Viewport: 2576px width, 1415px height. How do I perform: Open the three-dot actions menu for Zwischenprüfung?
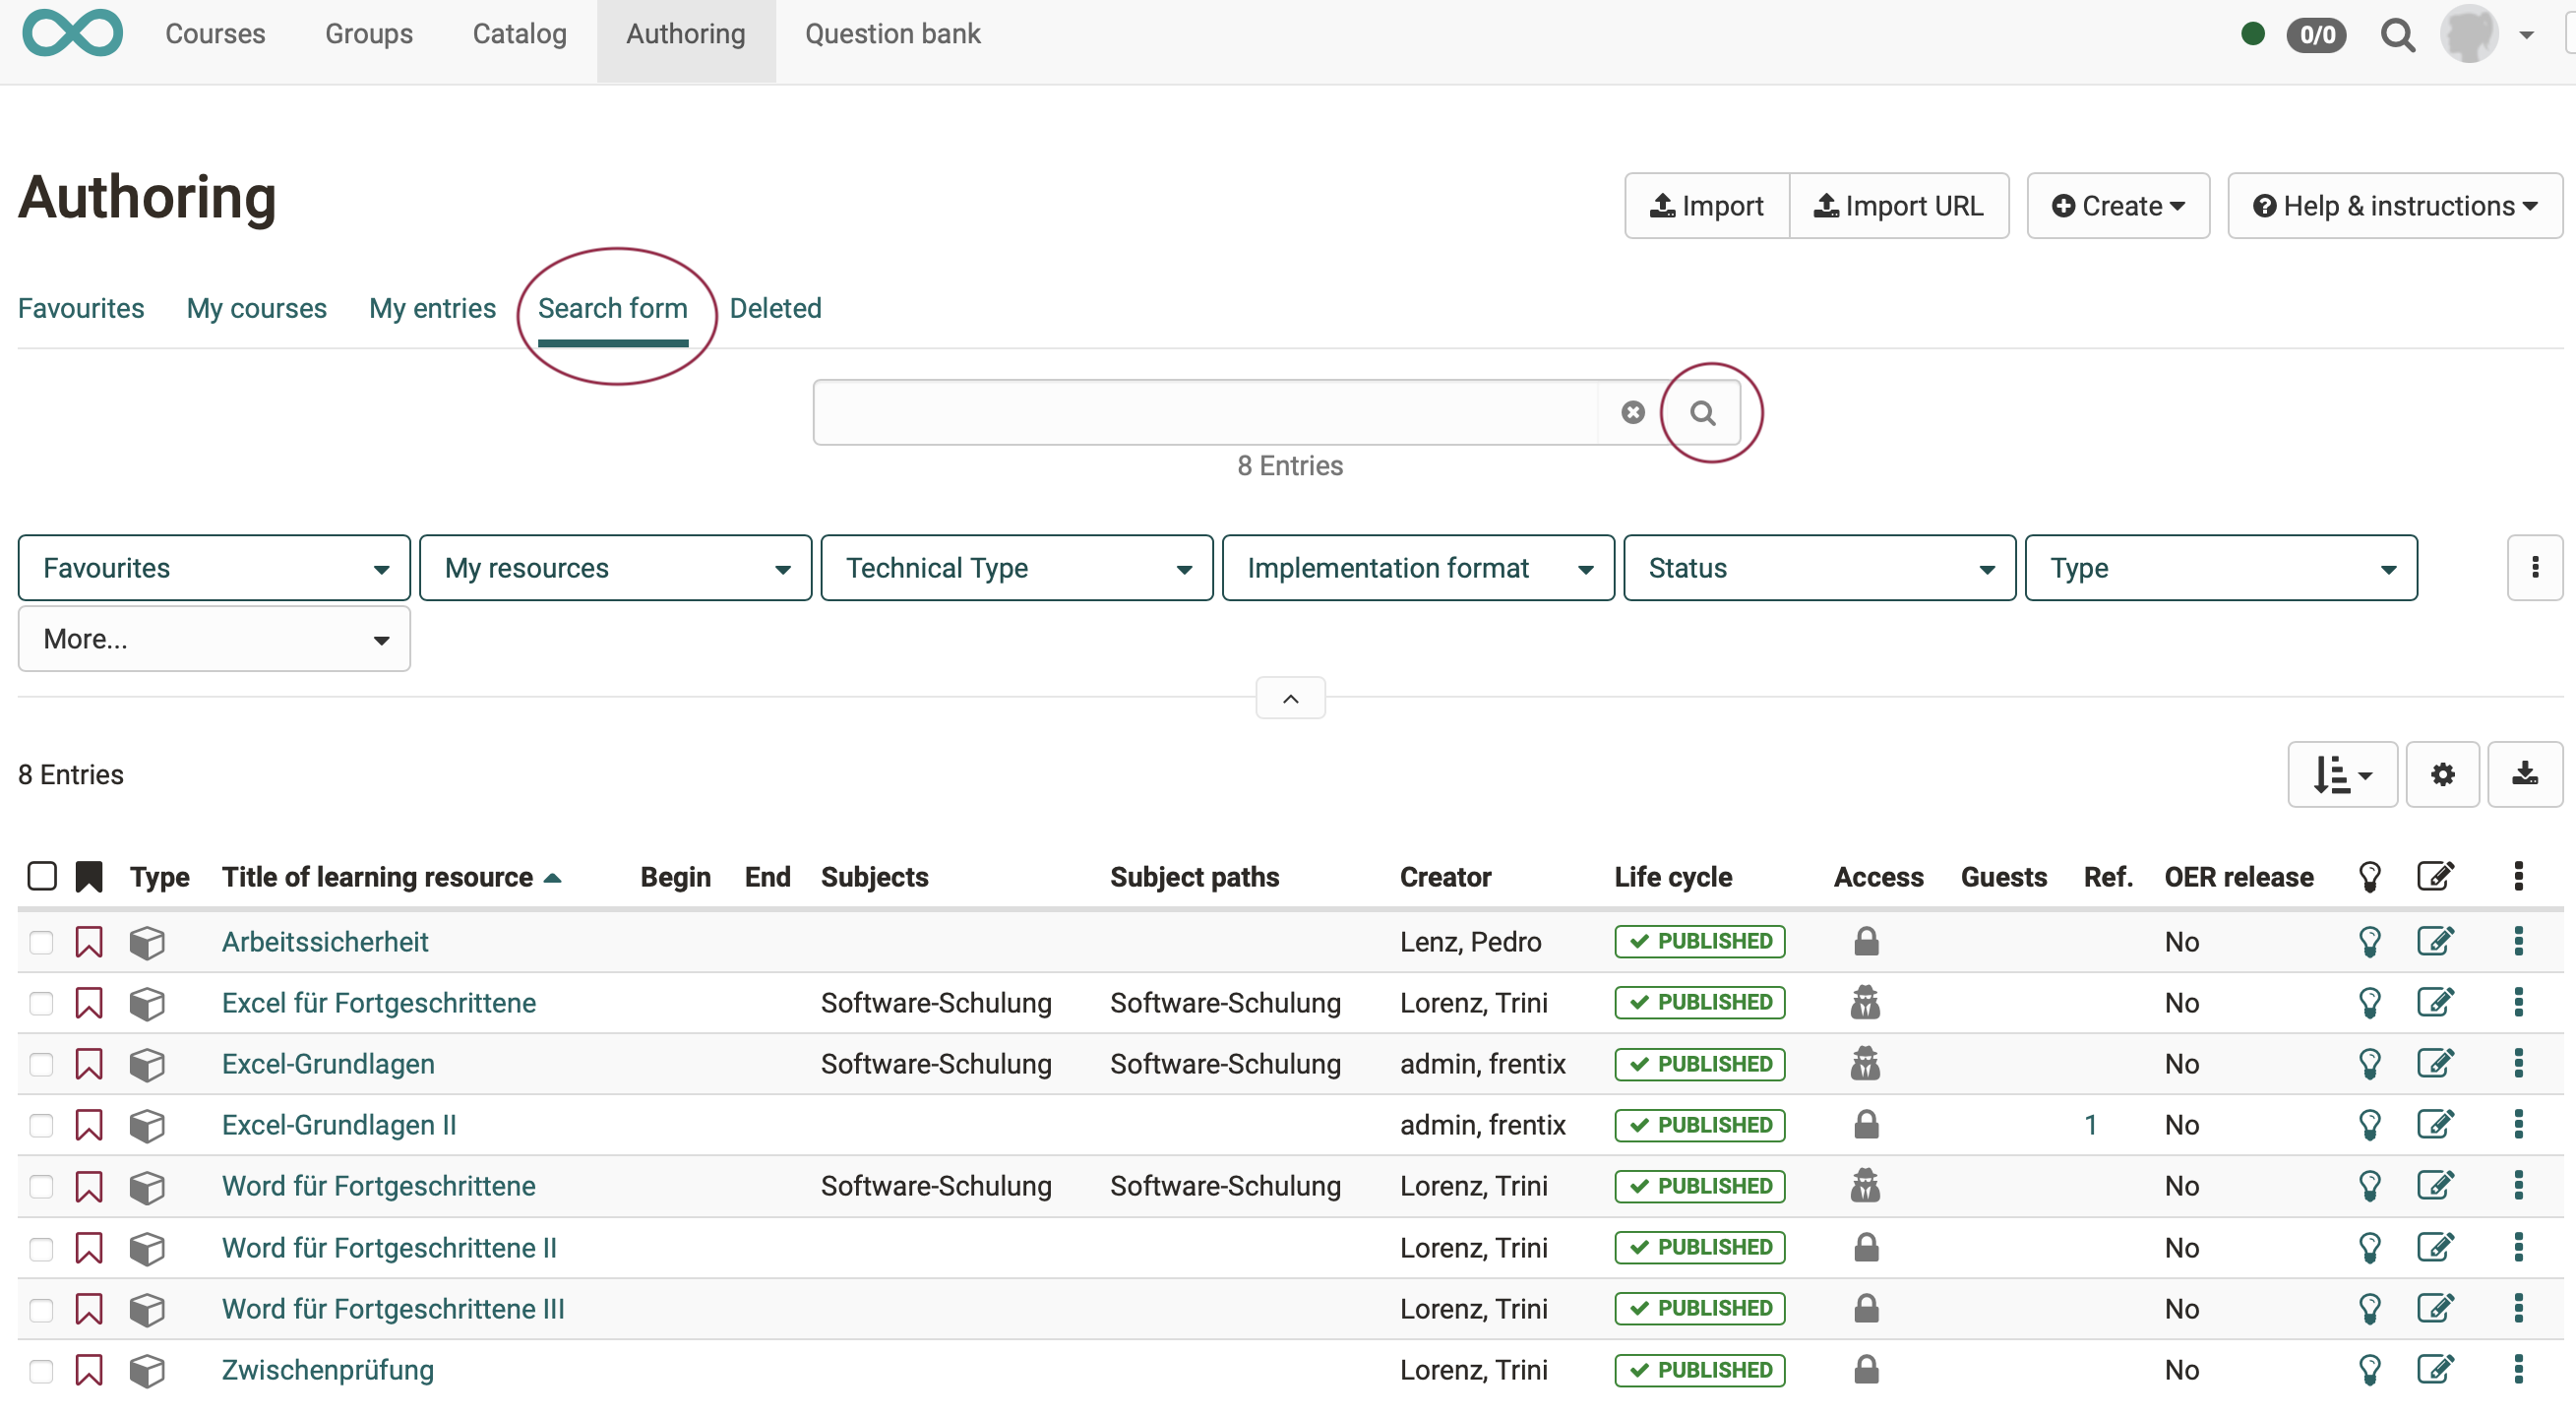pos(2518,1370)
